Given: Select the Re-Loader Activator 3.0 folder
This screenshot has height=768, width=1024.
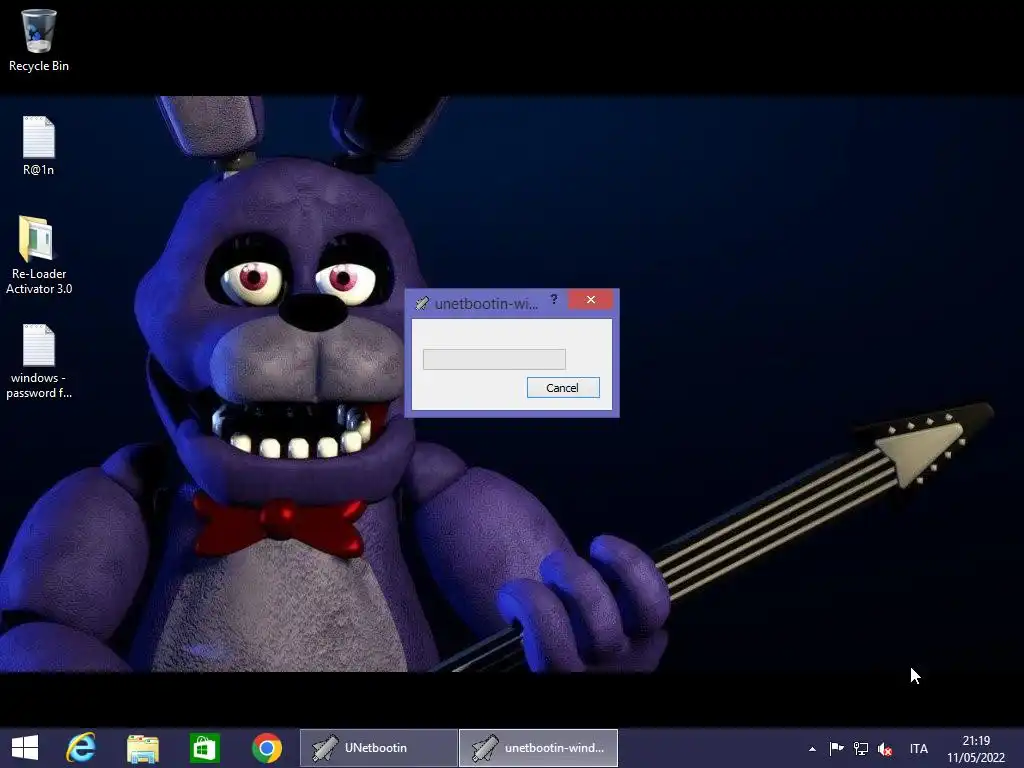Looking at the screenshot, I should tap(39, 255).
